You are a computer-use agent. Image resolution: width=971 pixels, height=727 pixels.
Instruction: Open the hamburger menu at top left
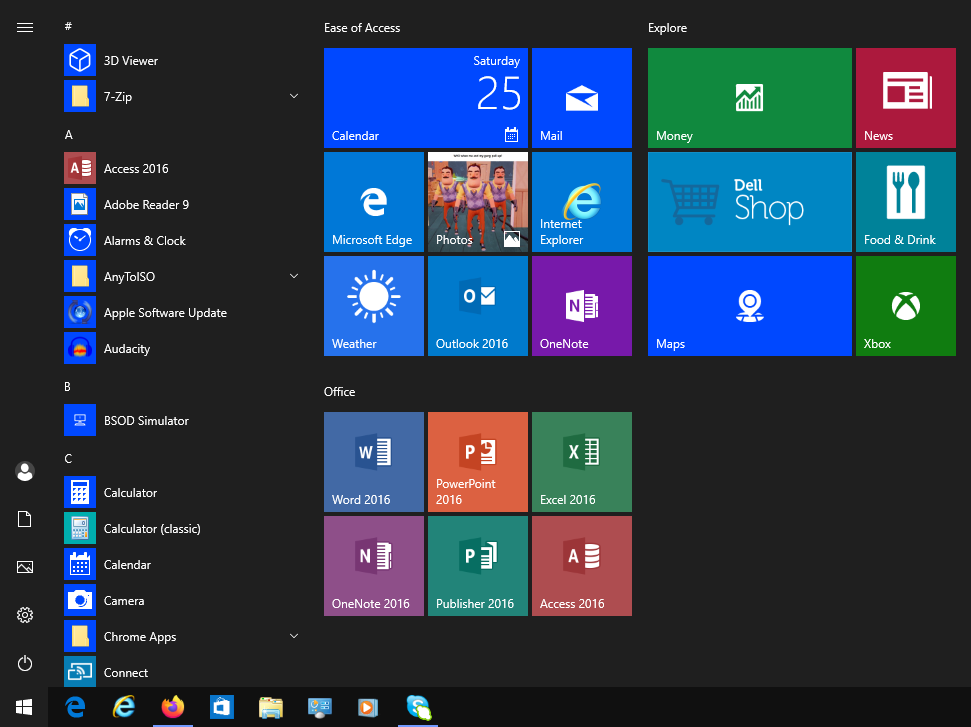[25, 27]
